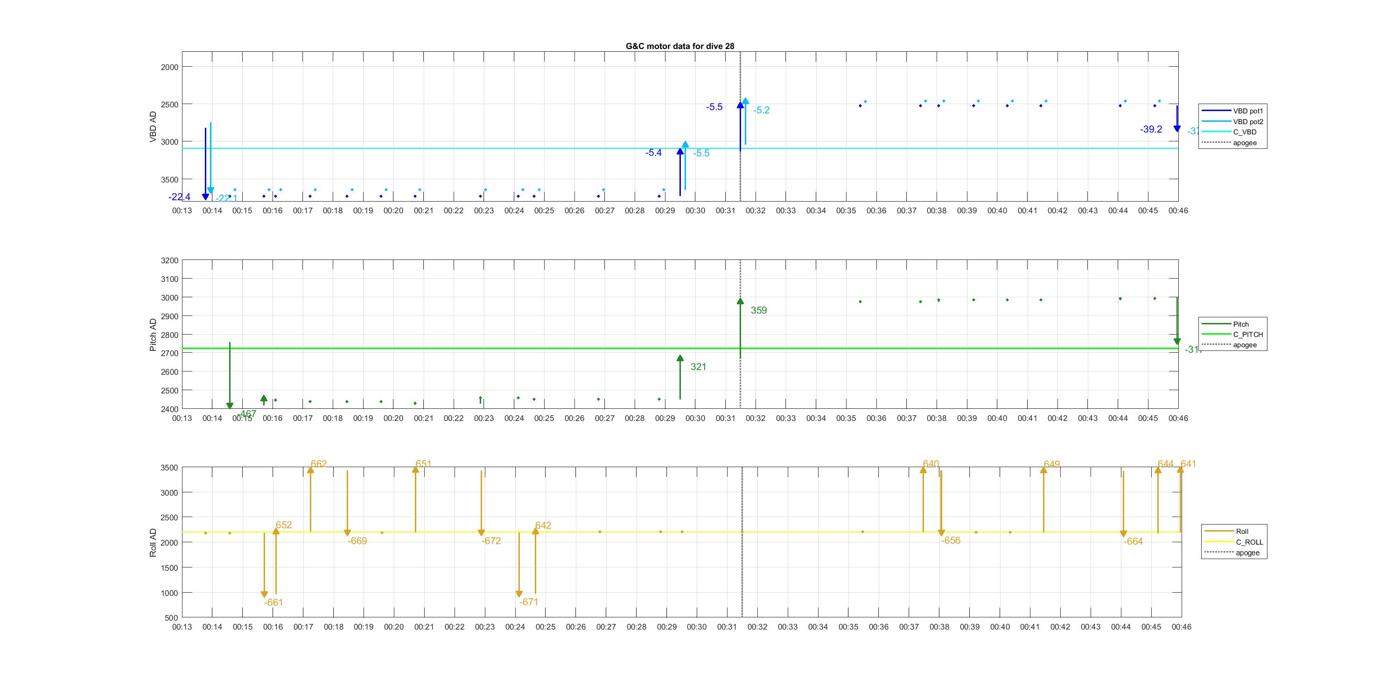Click the '-5.4' value label in VBD plot

coord(653,153)
